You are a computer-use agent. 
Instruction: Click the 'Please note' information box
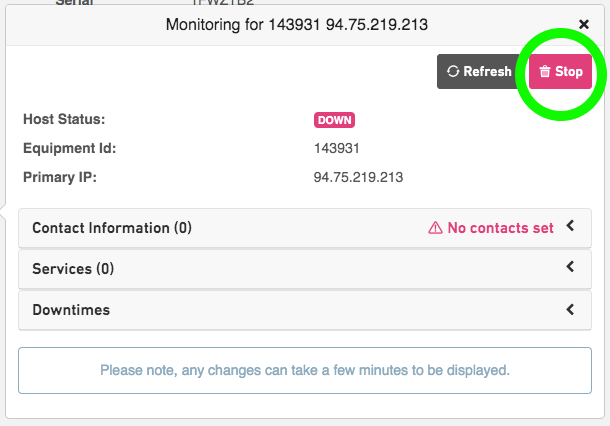coord(305,370)
